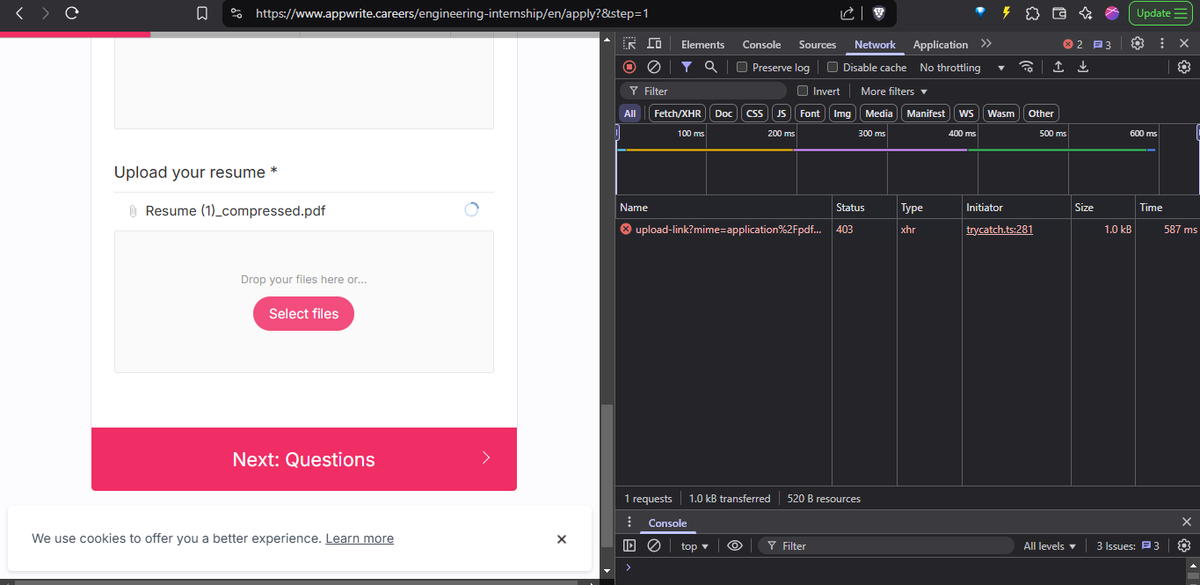Reload the page with the browser refresh icon
1200x585 pixels.
point(71,13)
